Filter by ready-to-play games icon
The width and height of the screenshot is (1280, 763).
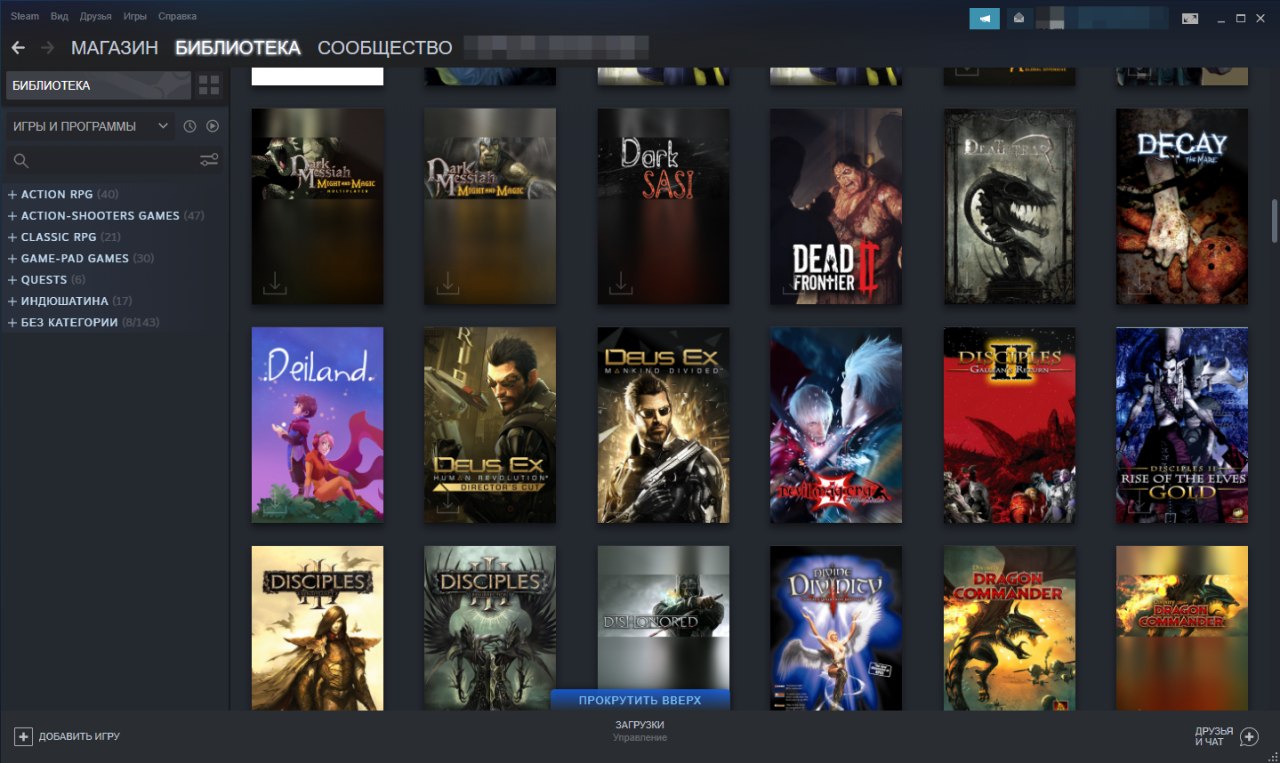point(212,126)
